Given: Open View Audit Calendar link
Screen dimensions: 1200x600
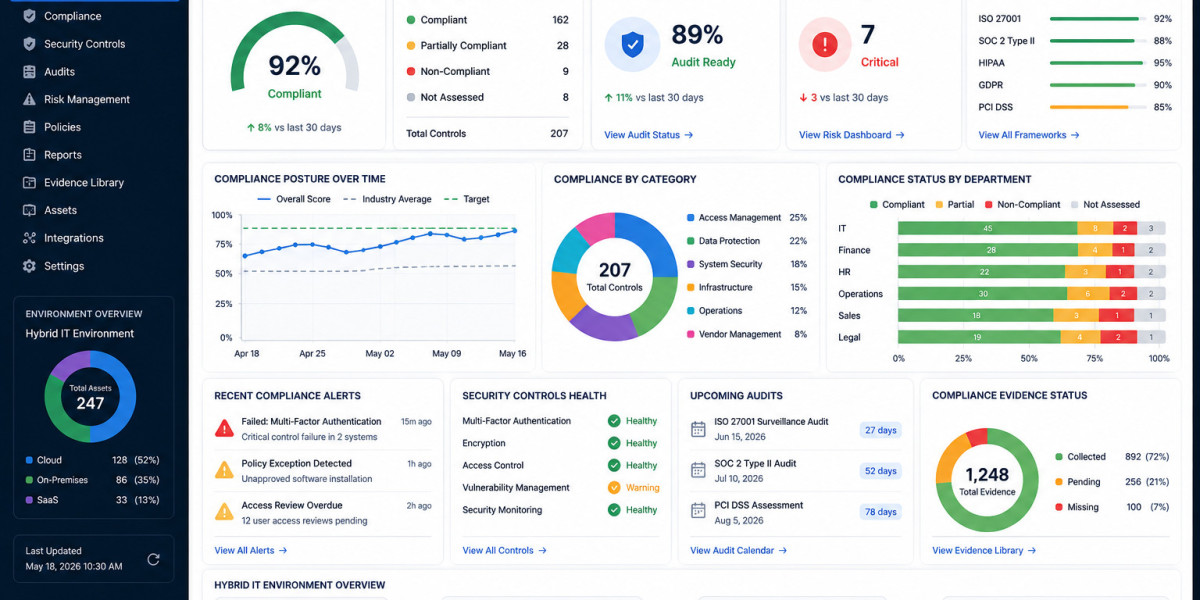Looking at the screenshot, I should click(x=738, y=550).
